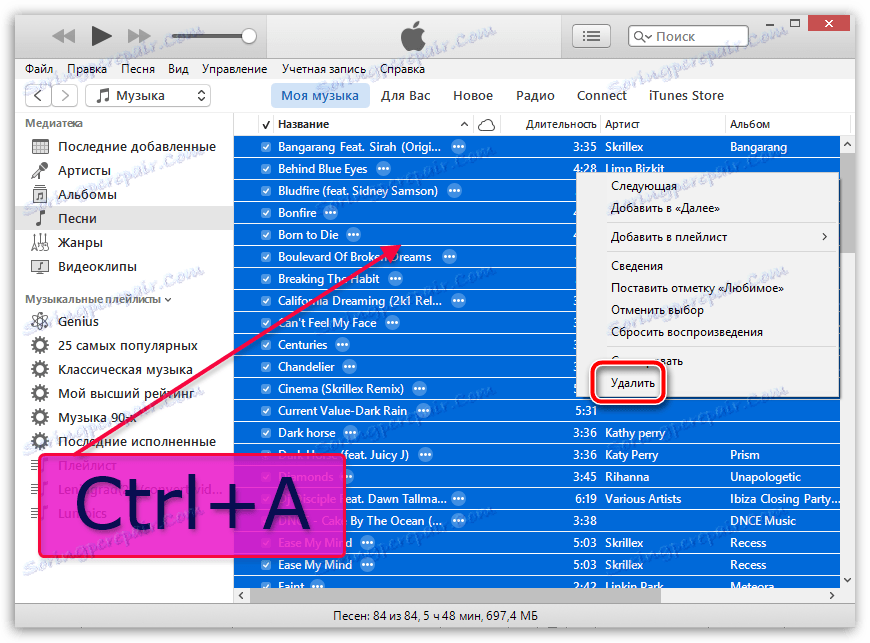
Task: Uncheck the Bonfire song checkbox
Action: click(x=266, y=212)
